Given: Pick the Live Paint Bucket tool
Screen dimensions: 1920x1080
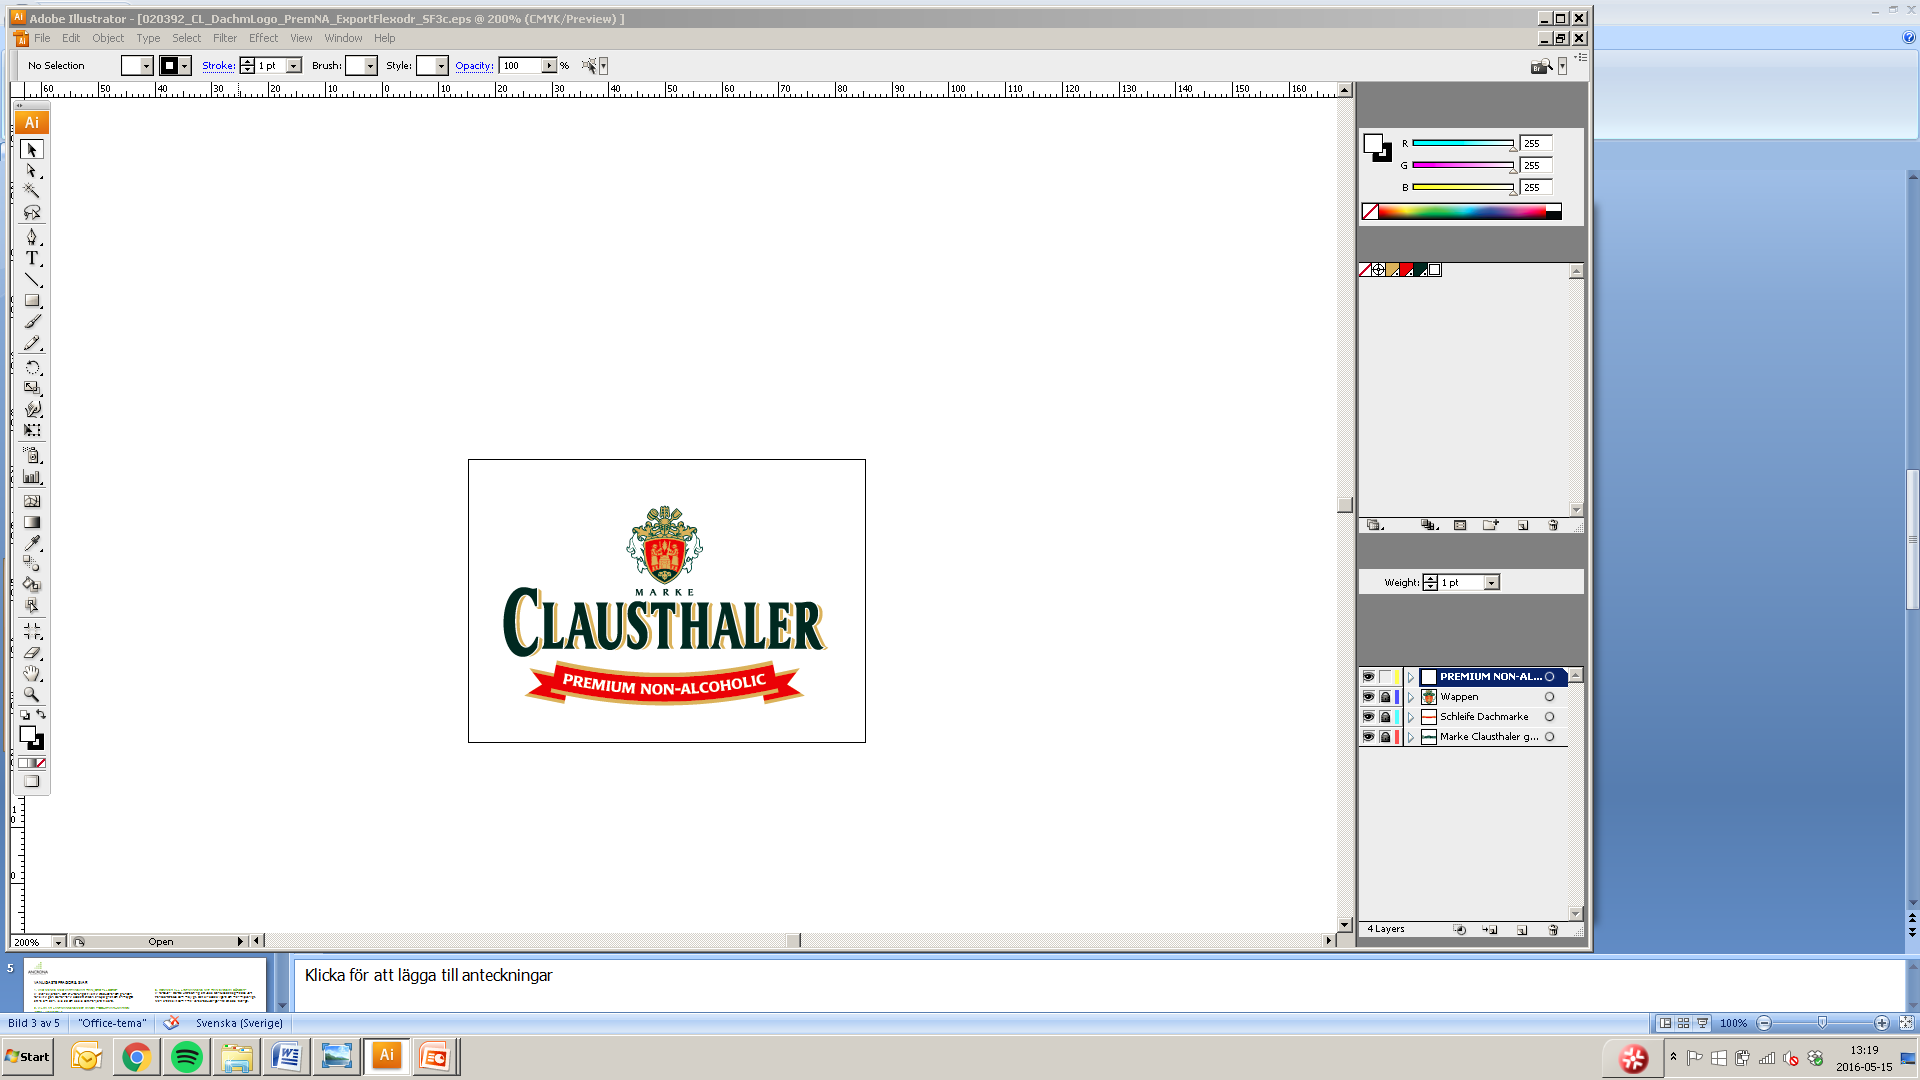Looking at the screenshot, I should pyautogui.click(x=32, y=585).
